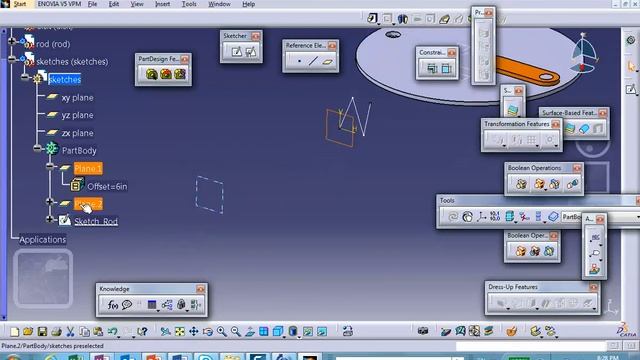640x360 pixels.
Task: Open the Tools menu
Action: (189, 4)
